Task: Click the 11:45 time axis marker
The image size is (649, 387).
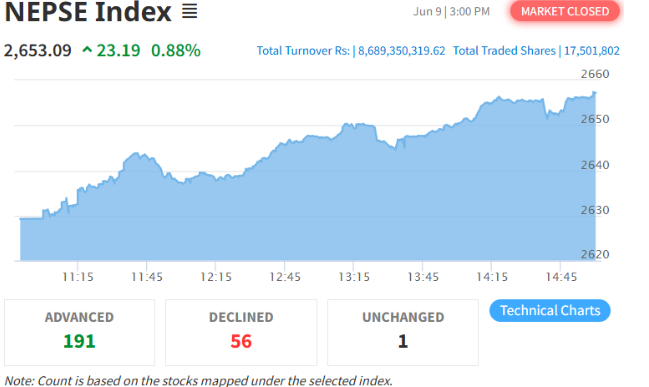Action: (x=147, y=277)
